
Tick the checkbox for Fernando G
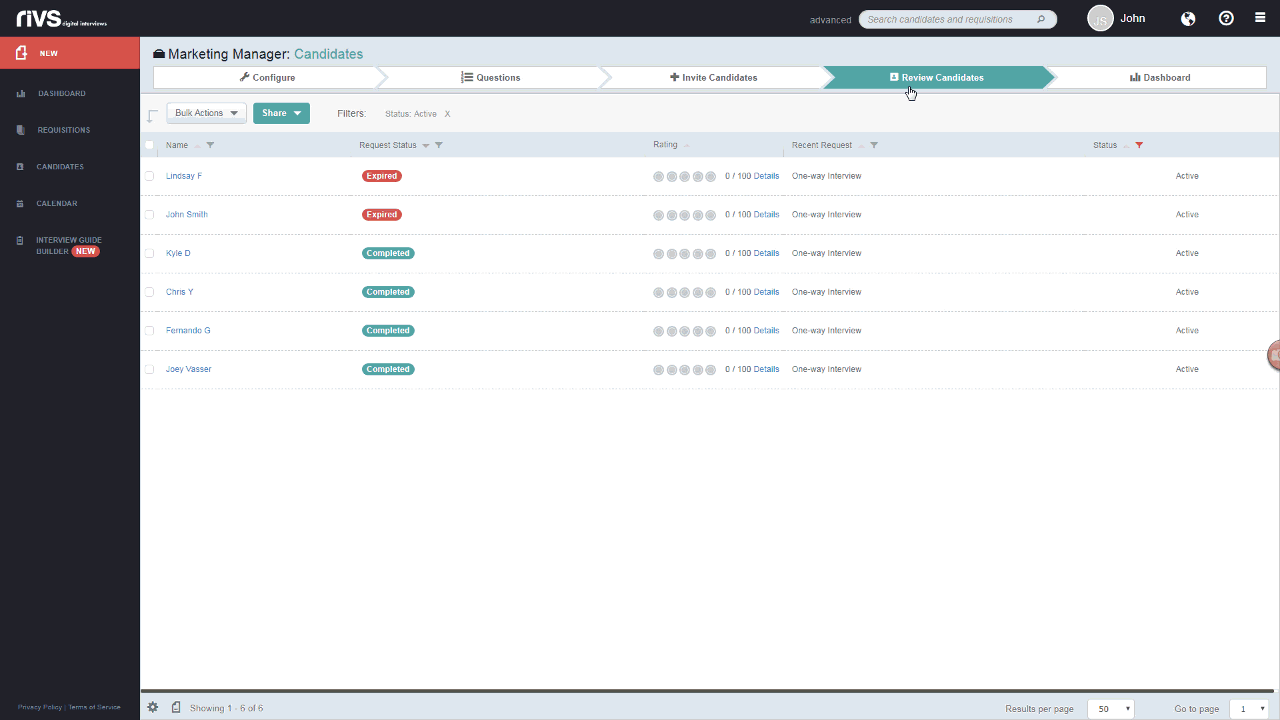coord(150,331)
